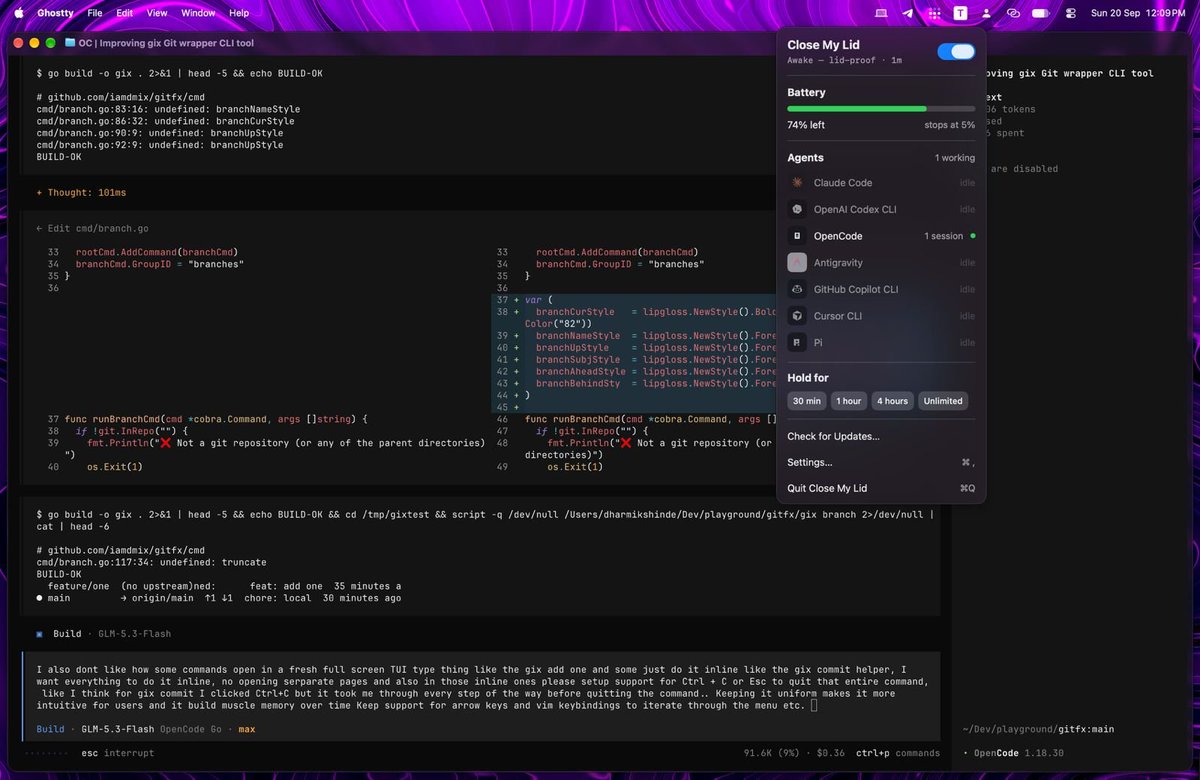Click the green session dot beside OpenCode
The width and height of the screenshot is (1200, 780).
(x=973, y=236)
